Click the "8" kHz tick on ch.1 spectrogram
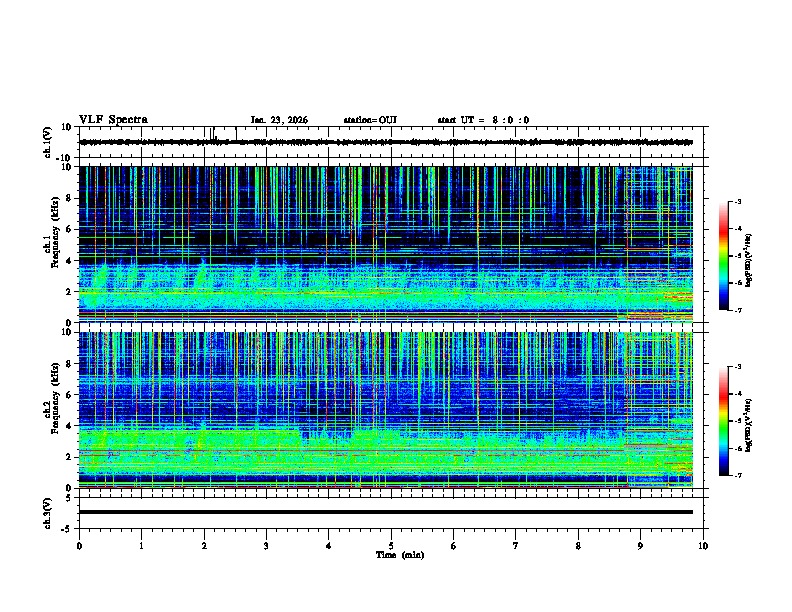The height and width of the screenshot is (612, 792). click(69, 198)
